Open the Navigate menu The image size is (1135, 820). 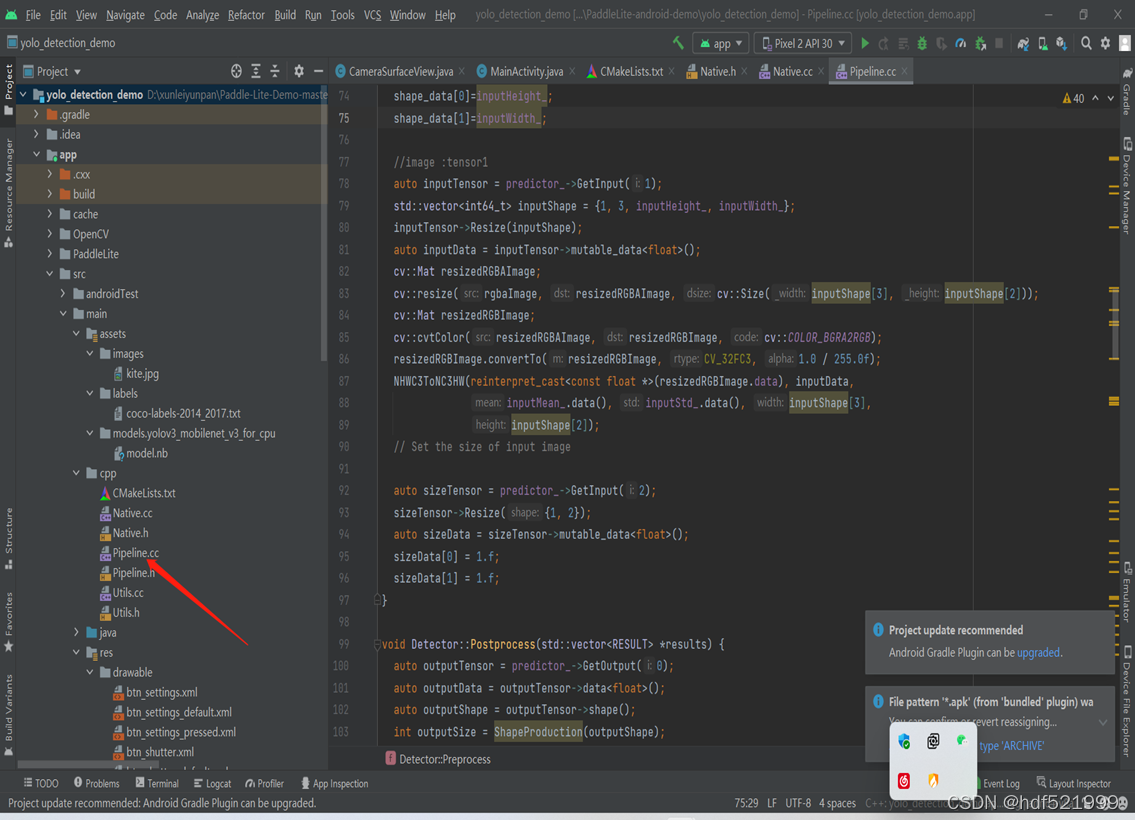[x=125, y=14]
